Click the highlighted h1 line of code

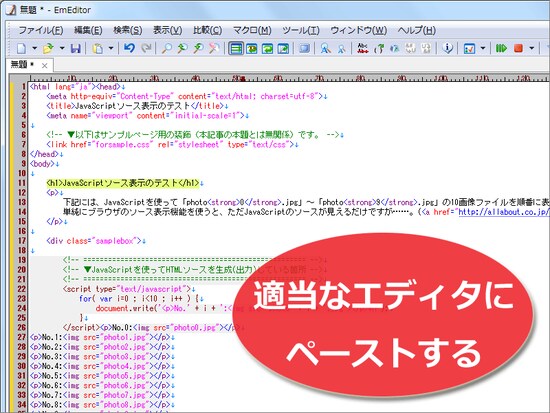coord(123,183)
